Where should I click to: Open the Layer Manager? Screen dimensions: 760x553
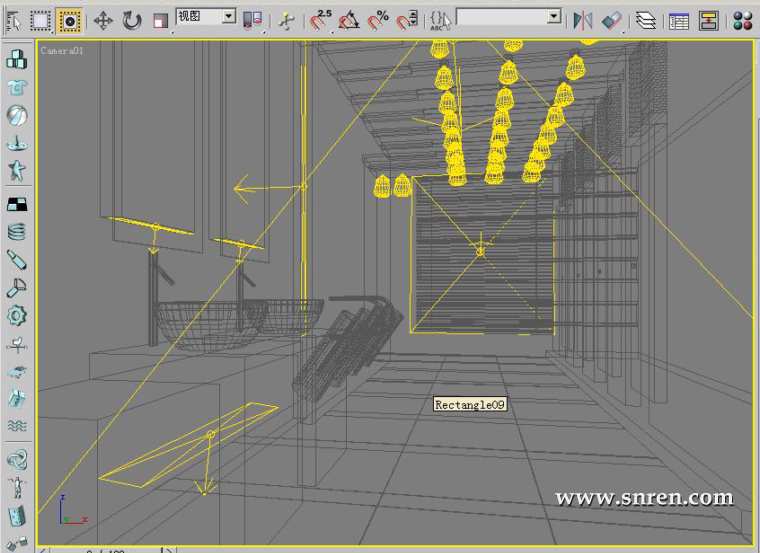pos(645,21)
